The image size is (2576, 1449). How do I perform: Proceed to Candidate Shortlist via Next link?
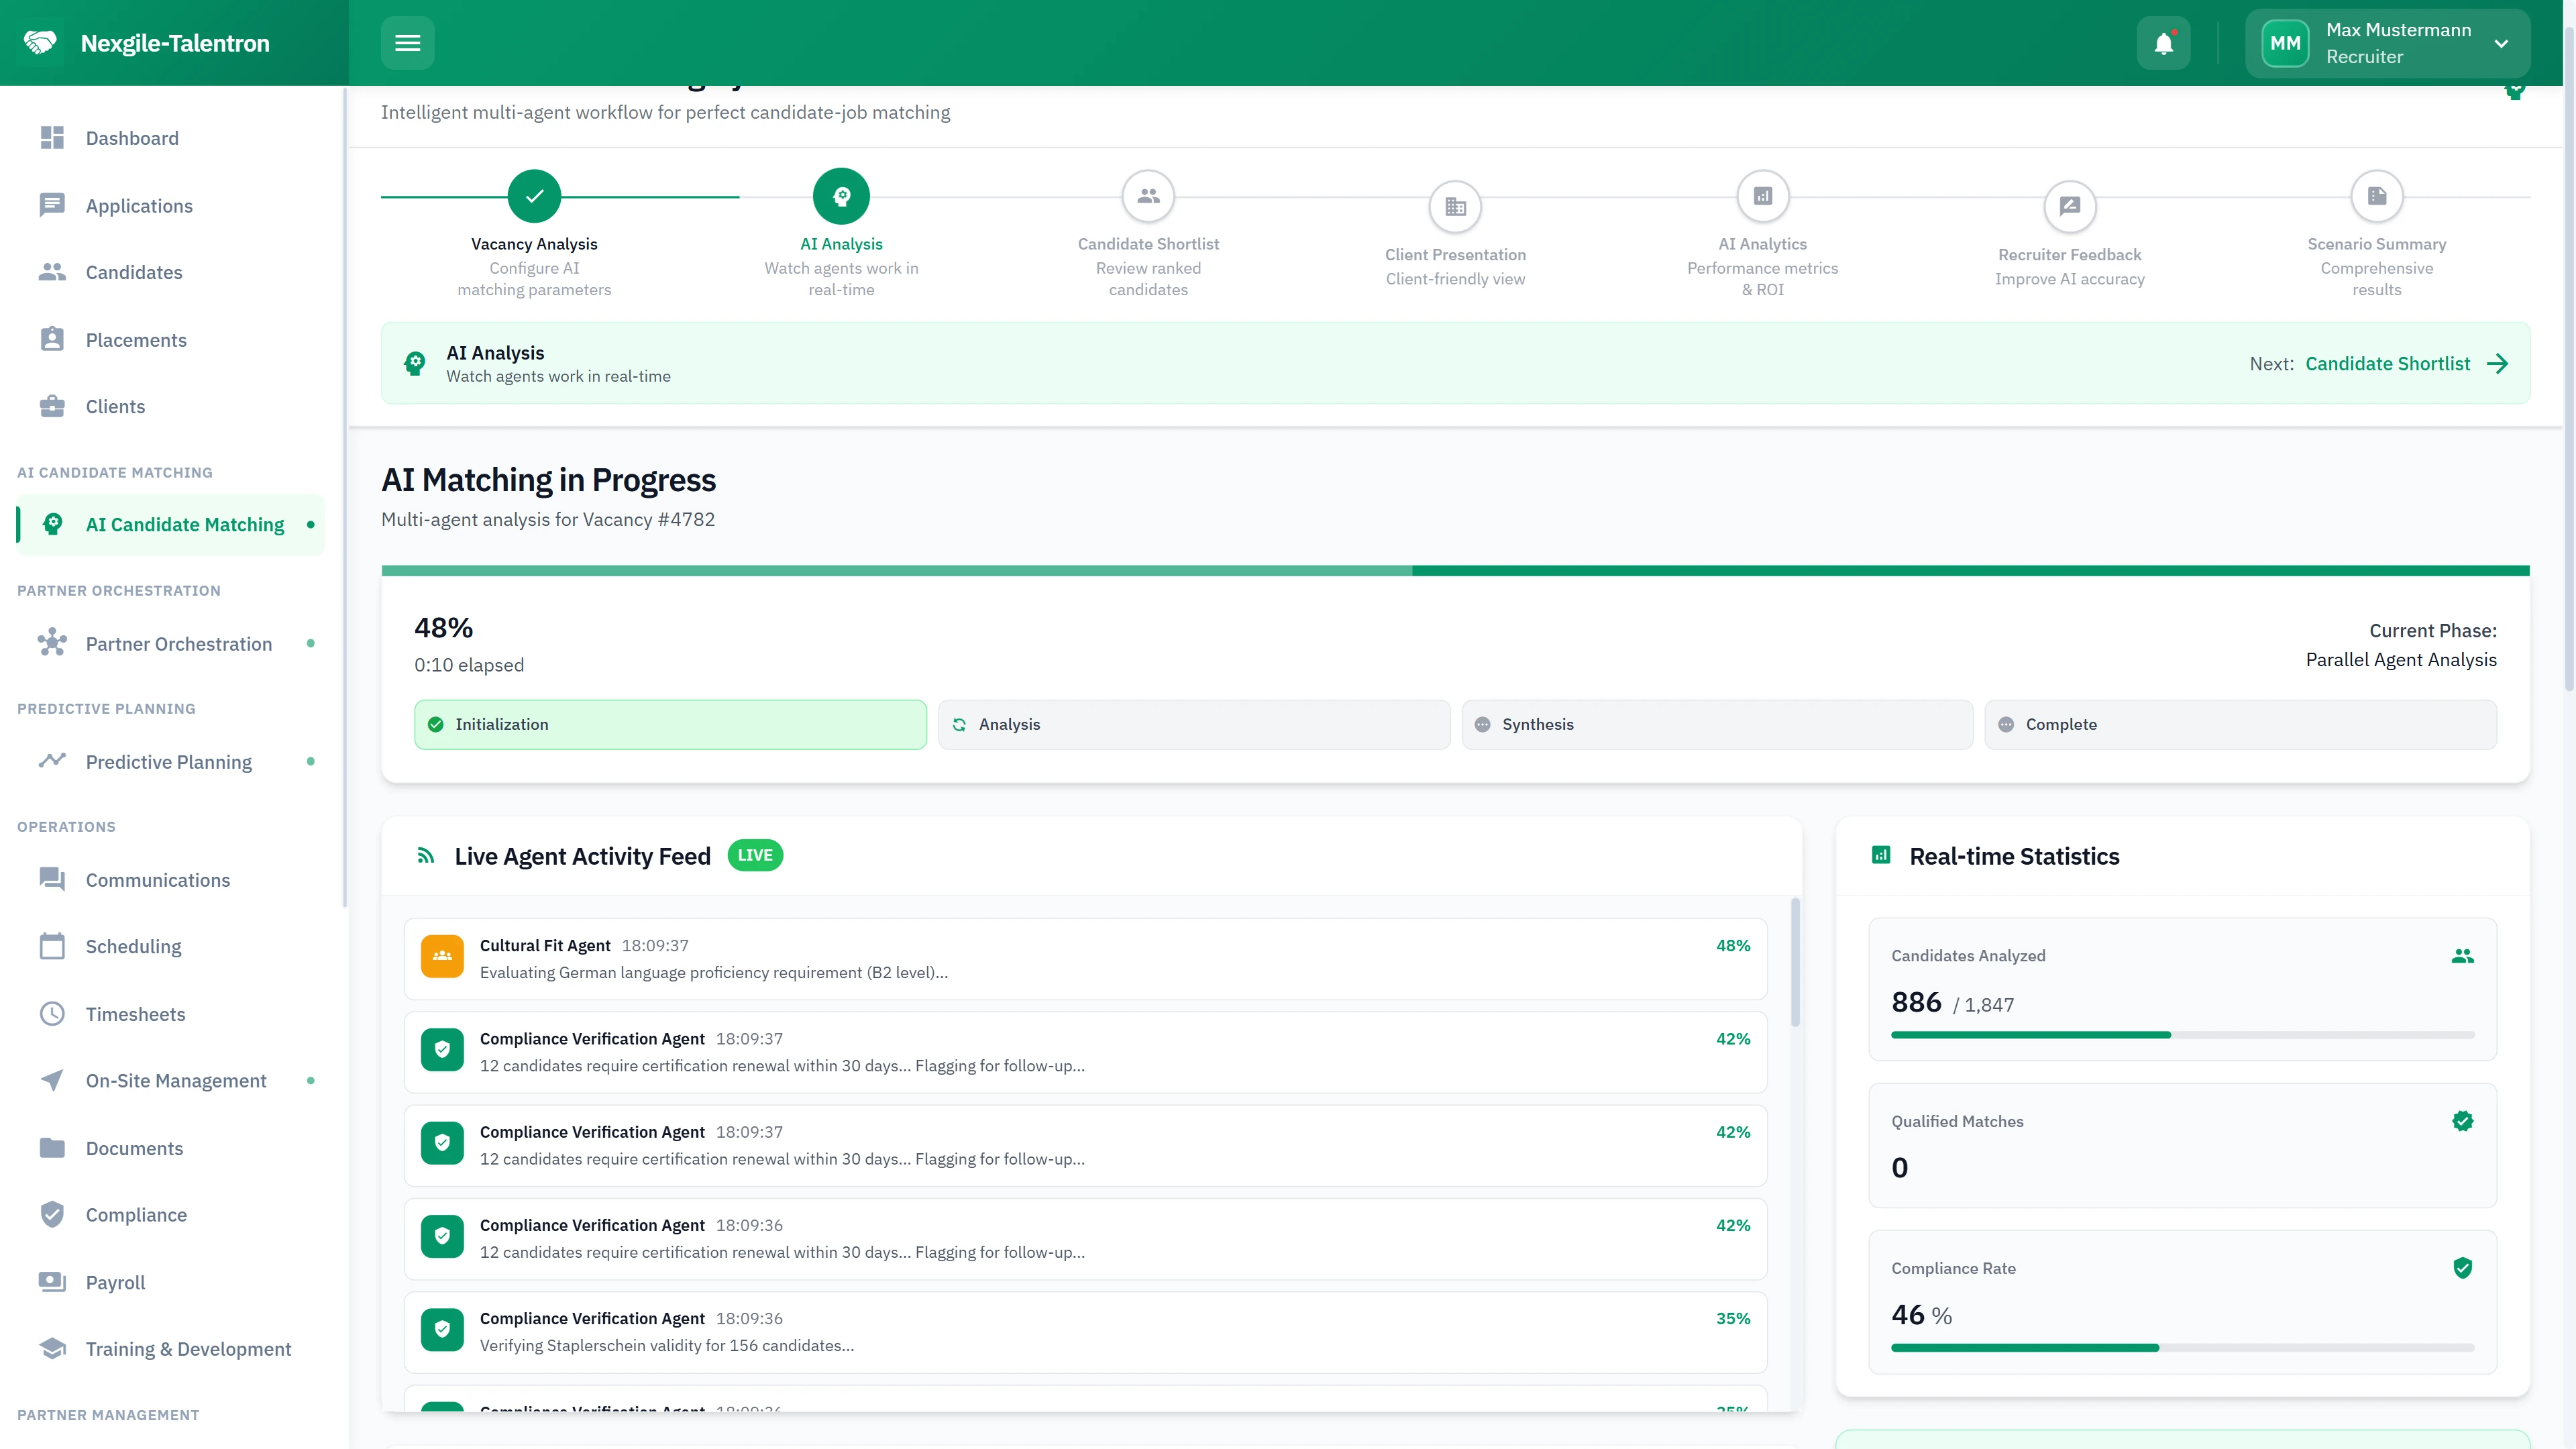(2389, 363)
